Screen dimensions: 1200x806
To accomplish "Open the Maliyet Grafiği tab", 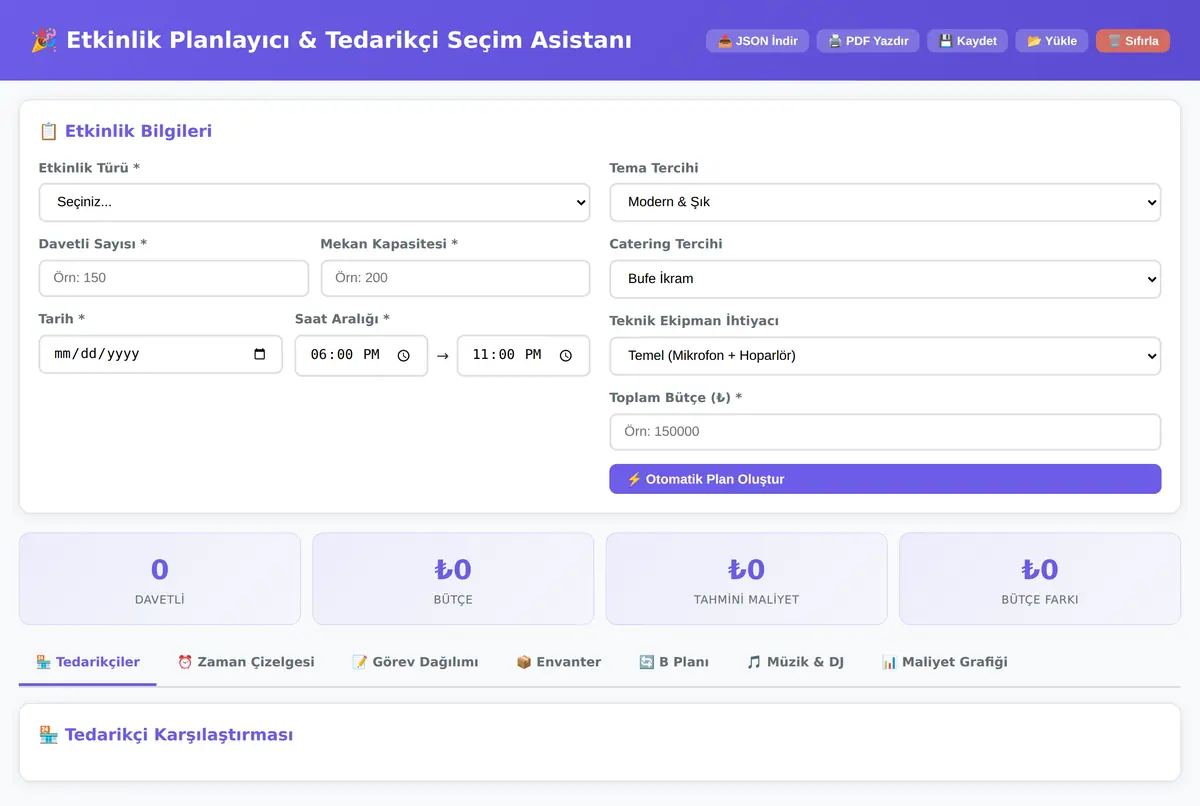I will pos(944,662).
